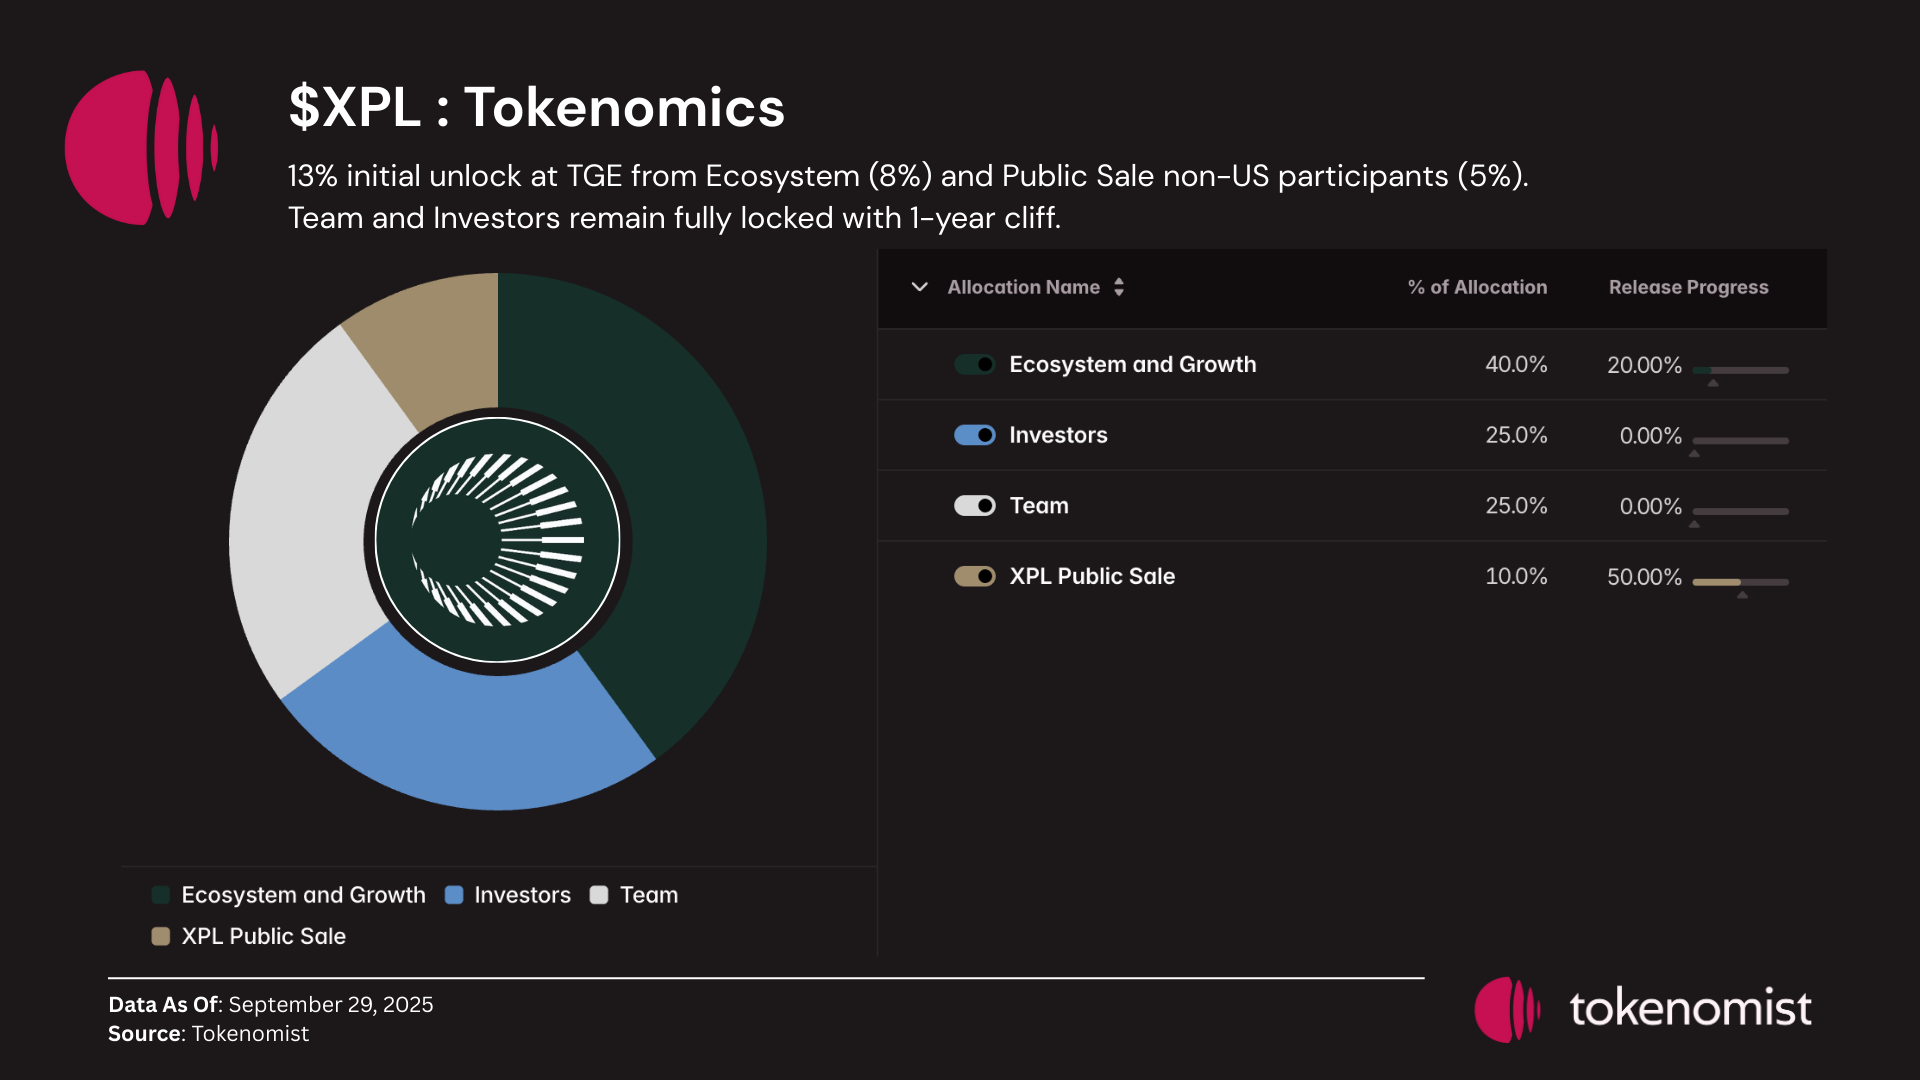Toggle the Ecosystem and Growth switch
1920x1080 pixels.
click(x=974, y=364)
